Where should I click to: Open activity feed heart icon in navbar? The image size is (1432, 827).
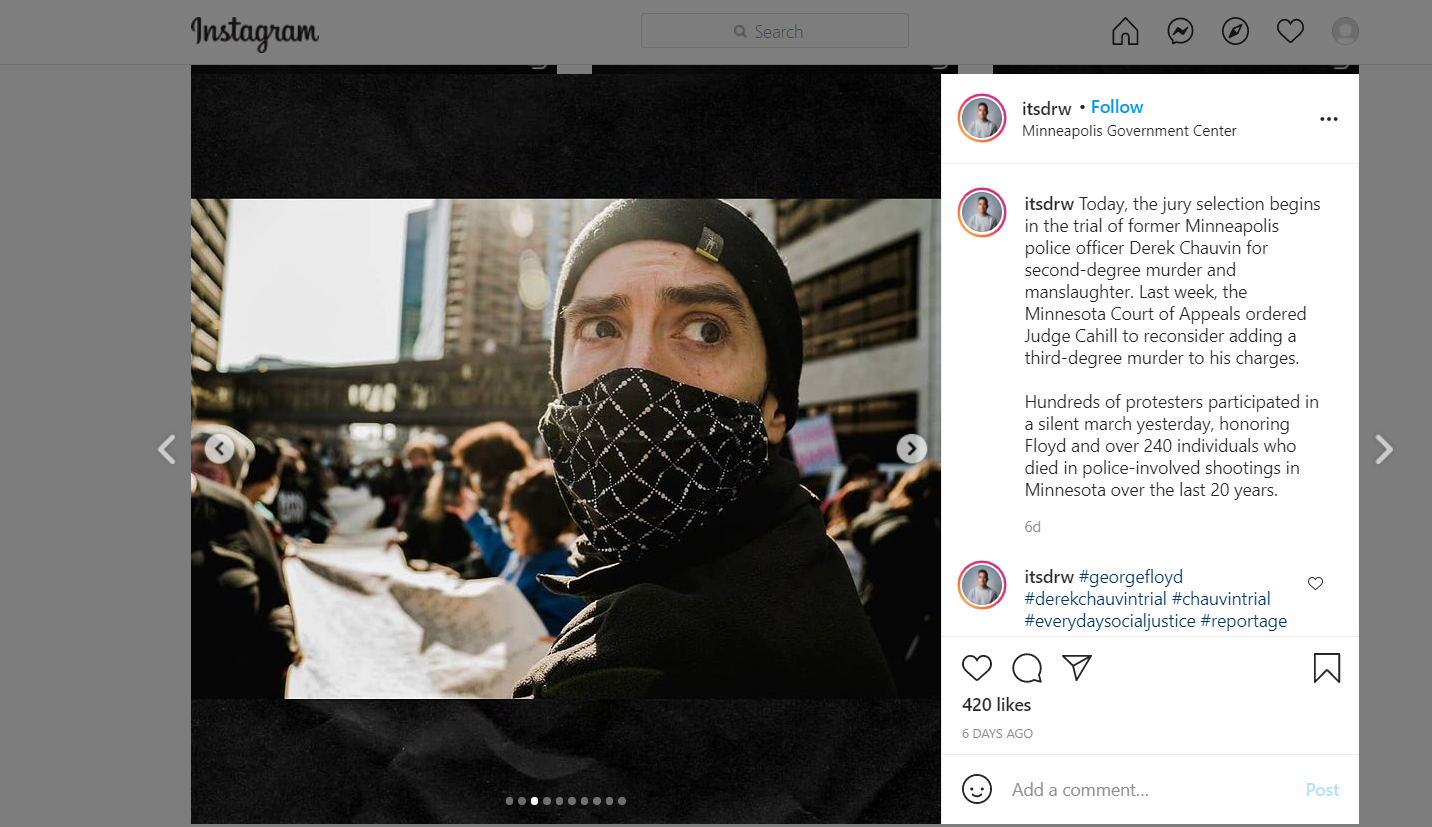[x=1290, y=32]
